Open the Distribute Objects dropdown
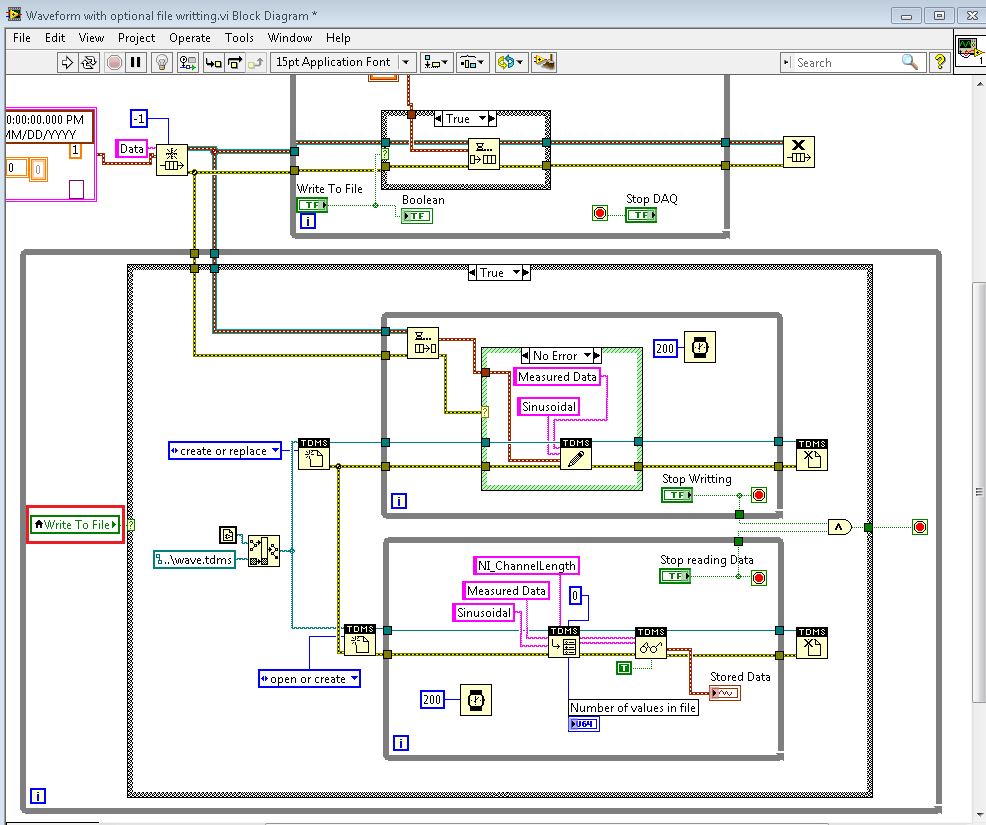Viewport: 986px width, 825px height. [472, 62]
